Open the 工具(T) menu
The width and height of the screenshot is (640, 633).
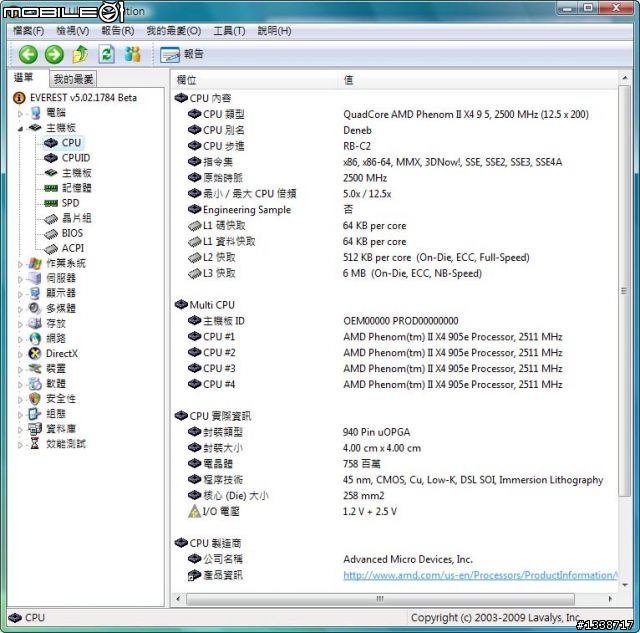(x=229, y=31)
